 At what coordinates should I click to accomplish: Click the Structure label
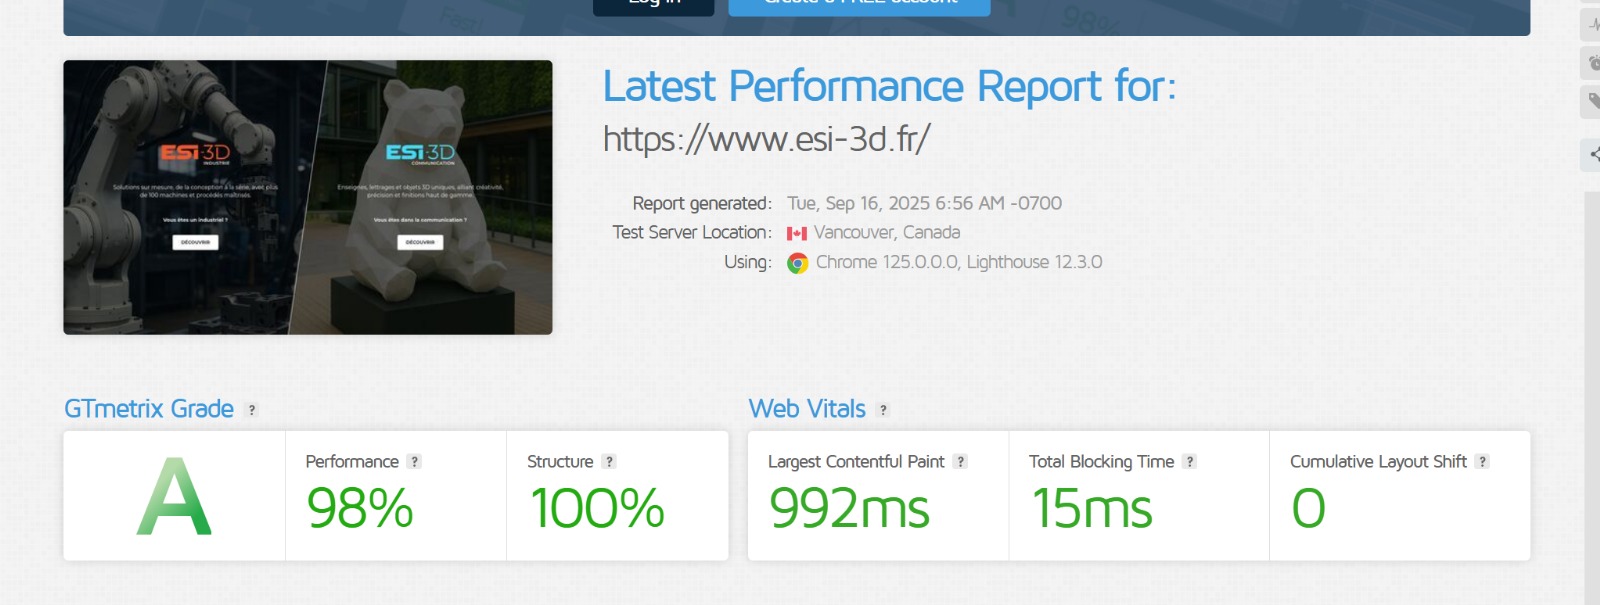[x=560, y=461]
